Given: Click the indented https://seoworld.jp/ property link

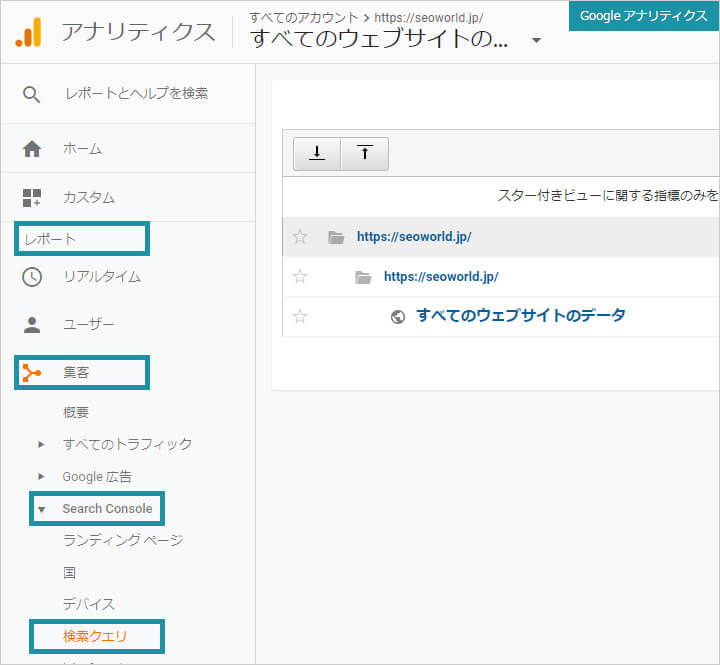Looking at the screenshot, I should click(441, 277).
